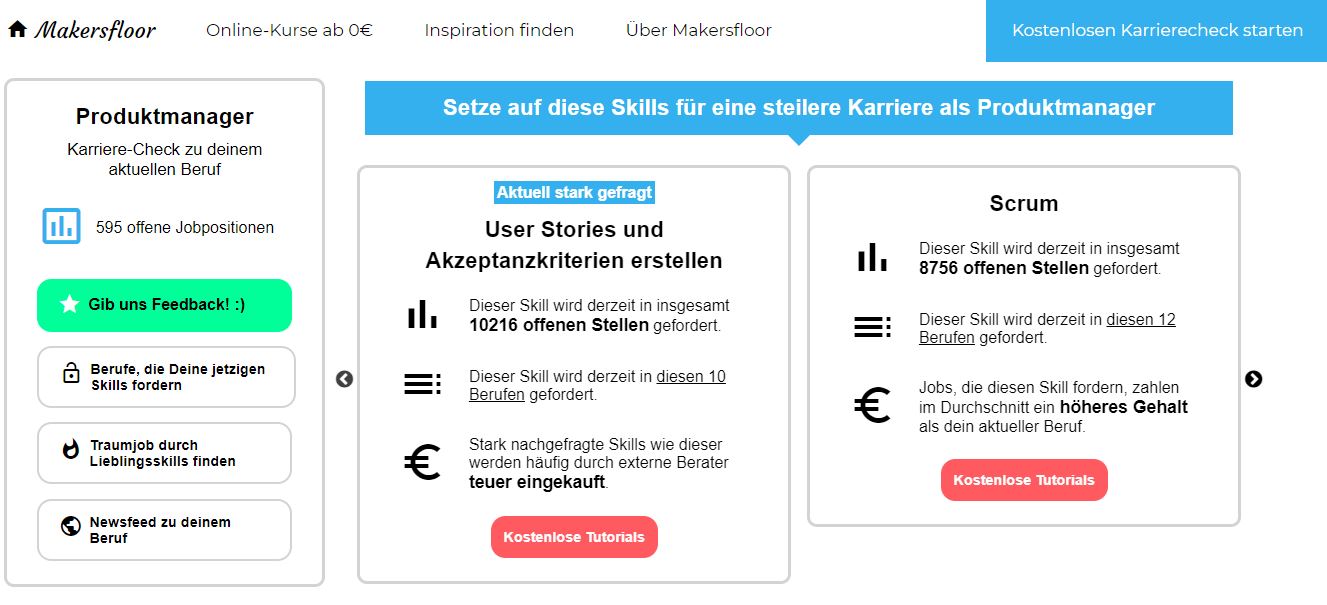Open Kostenlose Tutorials for Scrum
1327x605 pixels.
click(1024, 480)
